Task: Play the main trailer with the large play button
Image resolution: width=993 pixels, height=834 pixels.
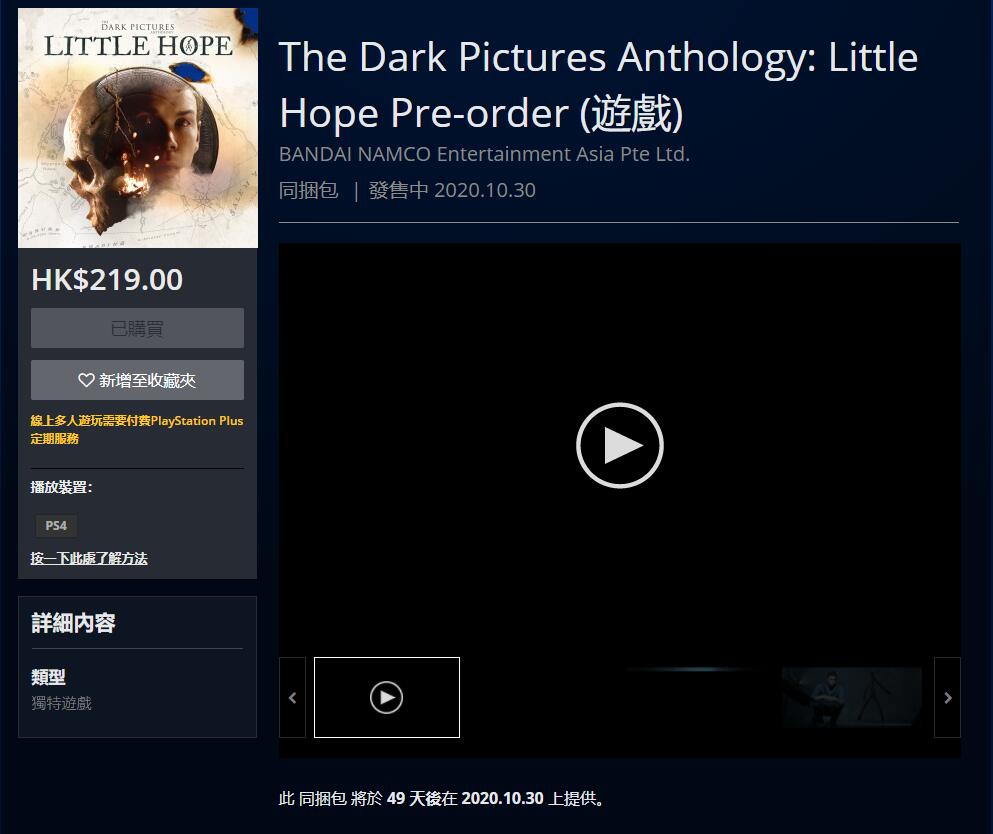Action: click(x=619, y=445)
